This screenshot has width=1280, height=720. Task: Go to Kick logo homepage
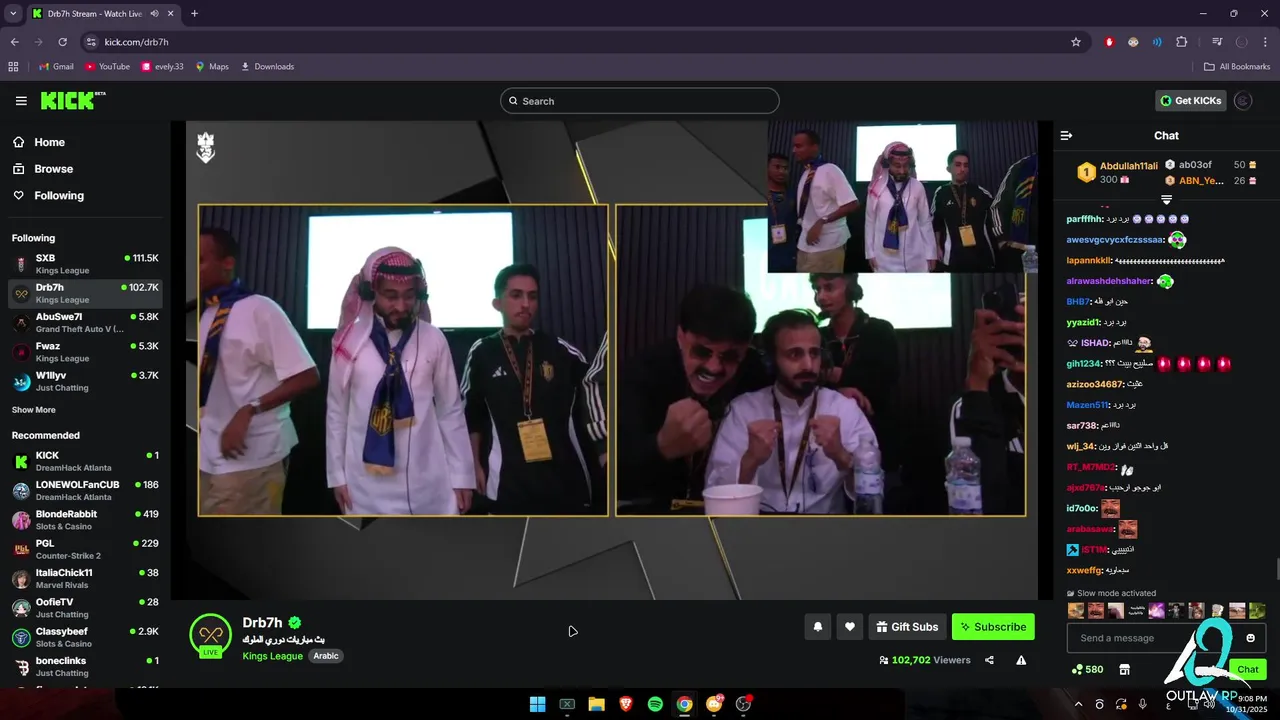pyautogui.click(x=72, y=100)
